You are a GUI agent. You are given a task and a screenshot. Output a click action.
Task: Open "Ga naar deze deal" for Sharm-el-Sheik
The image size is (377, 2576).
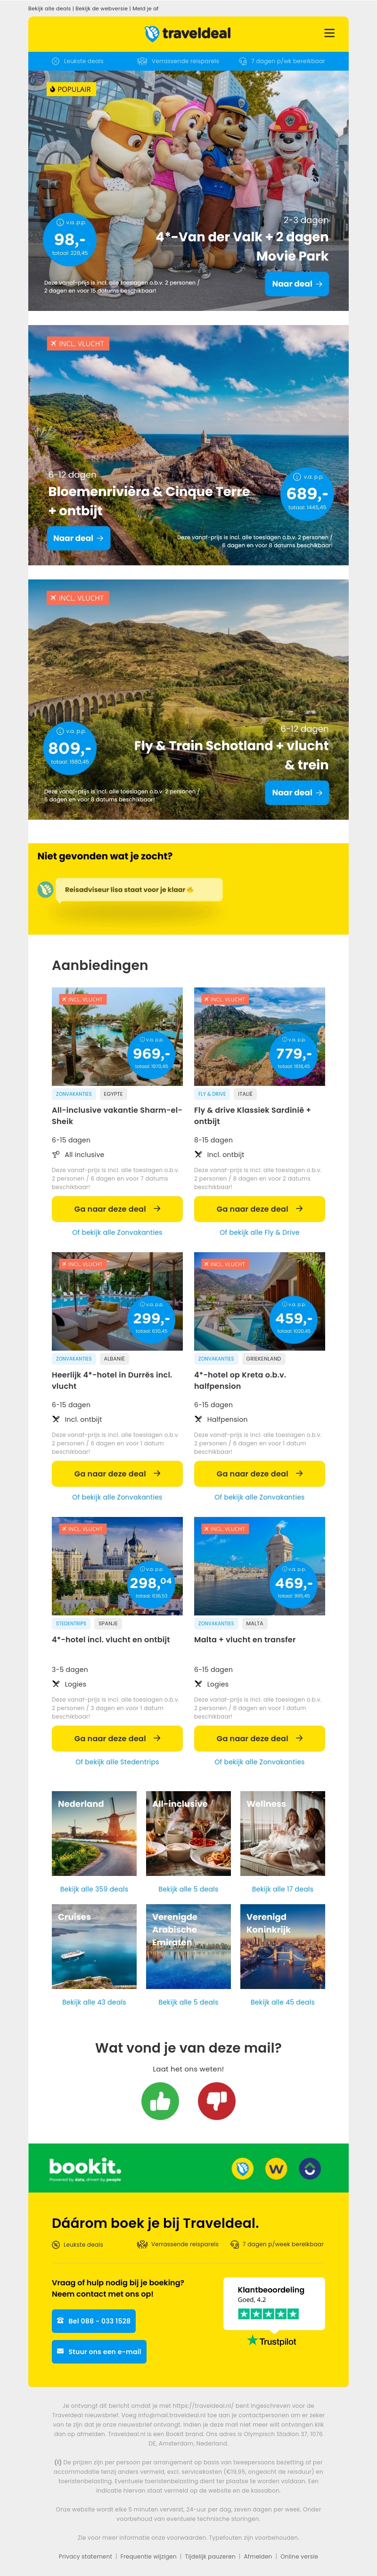117,1208
